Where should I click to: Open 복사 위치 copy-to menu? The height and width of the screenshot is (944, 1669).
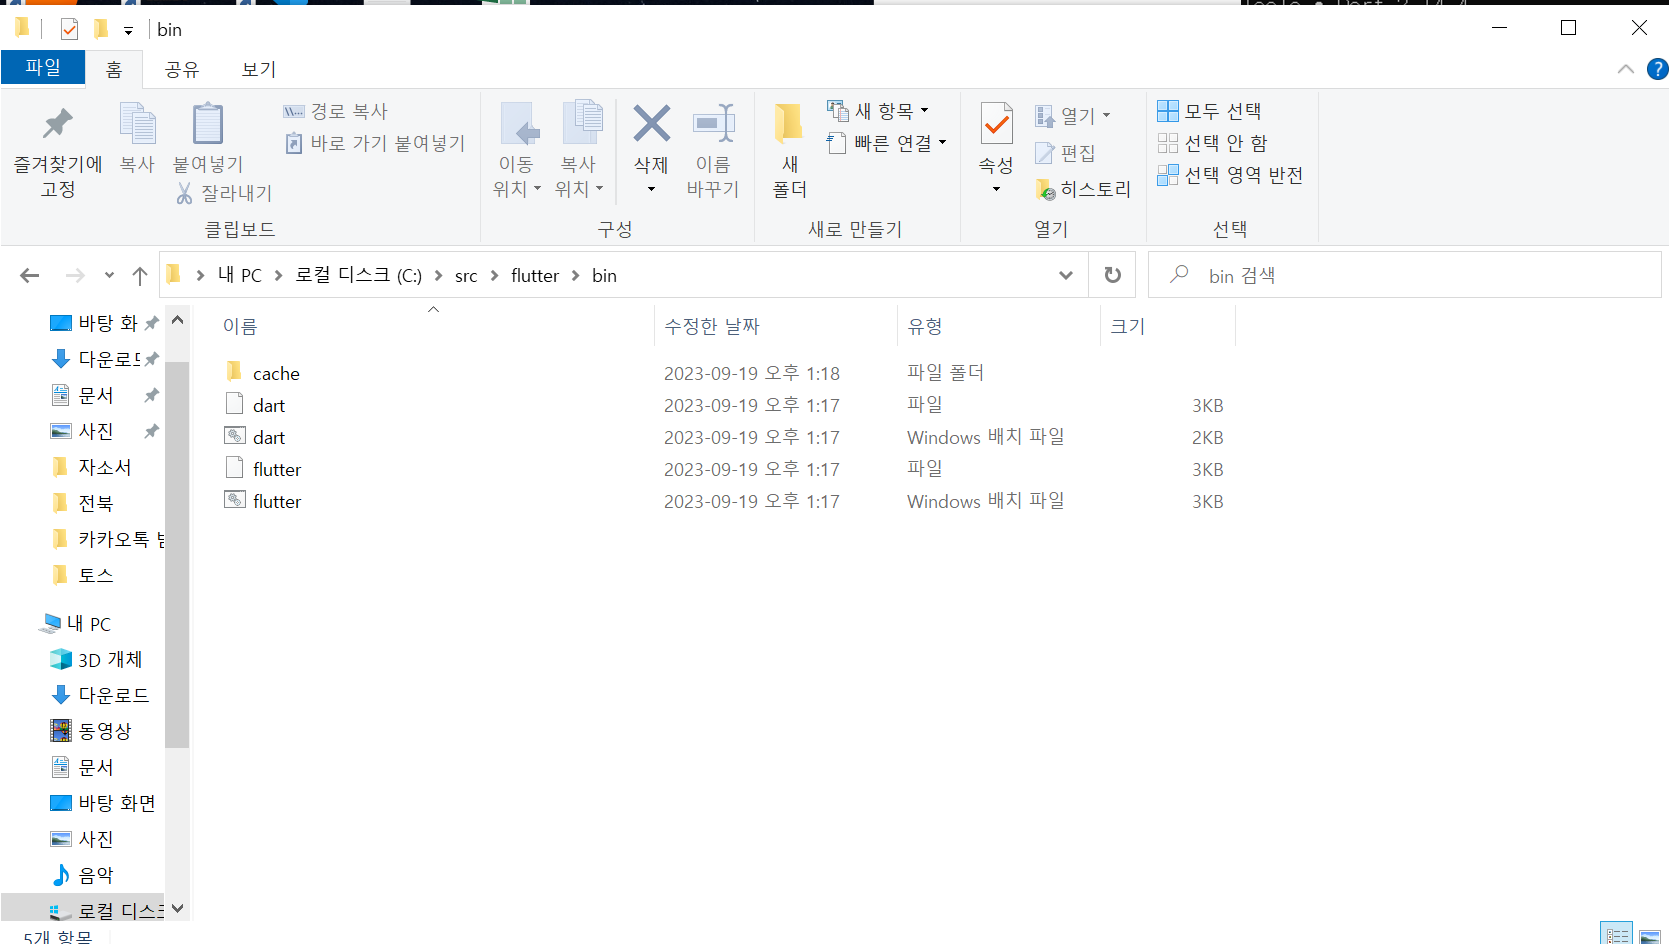[579, 150]
